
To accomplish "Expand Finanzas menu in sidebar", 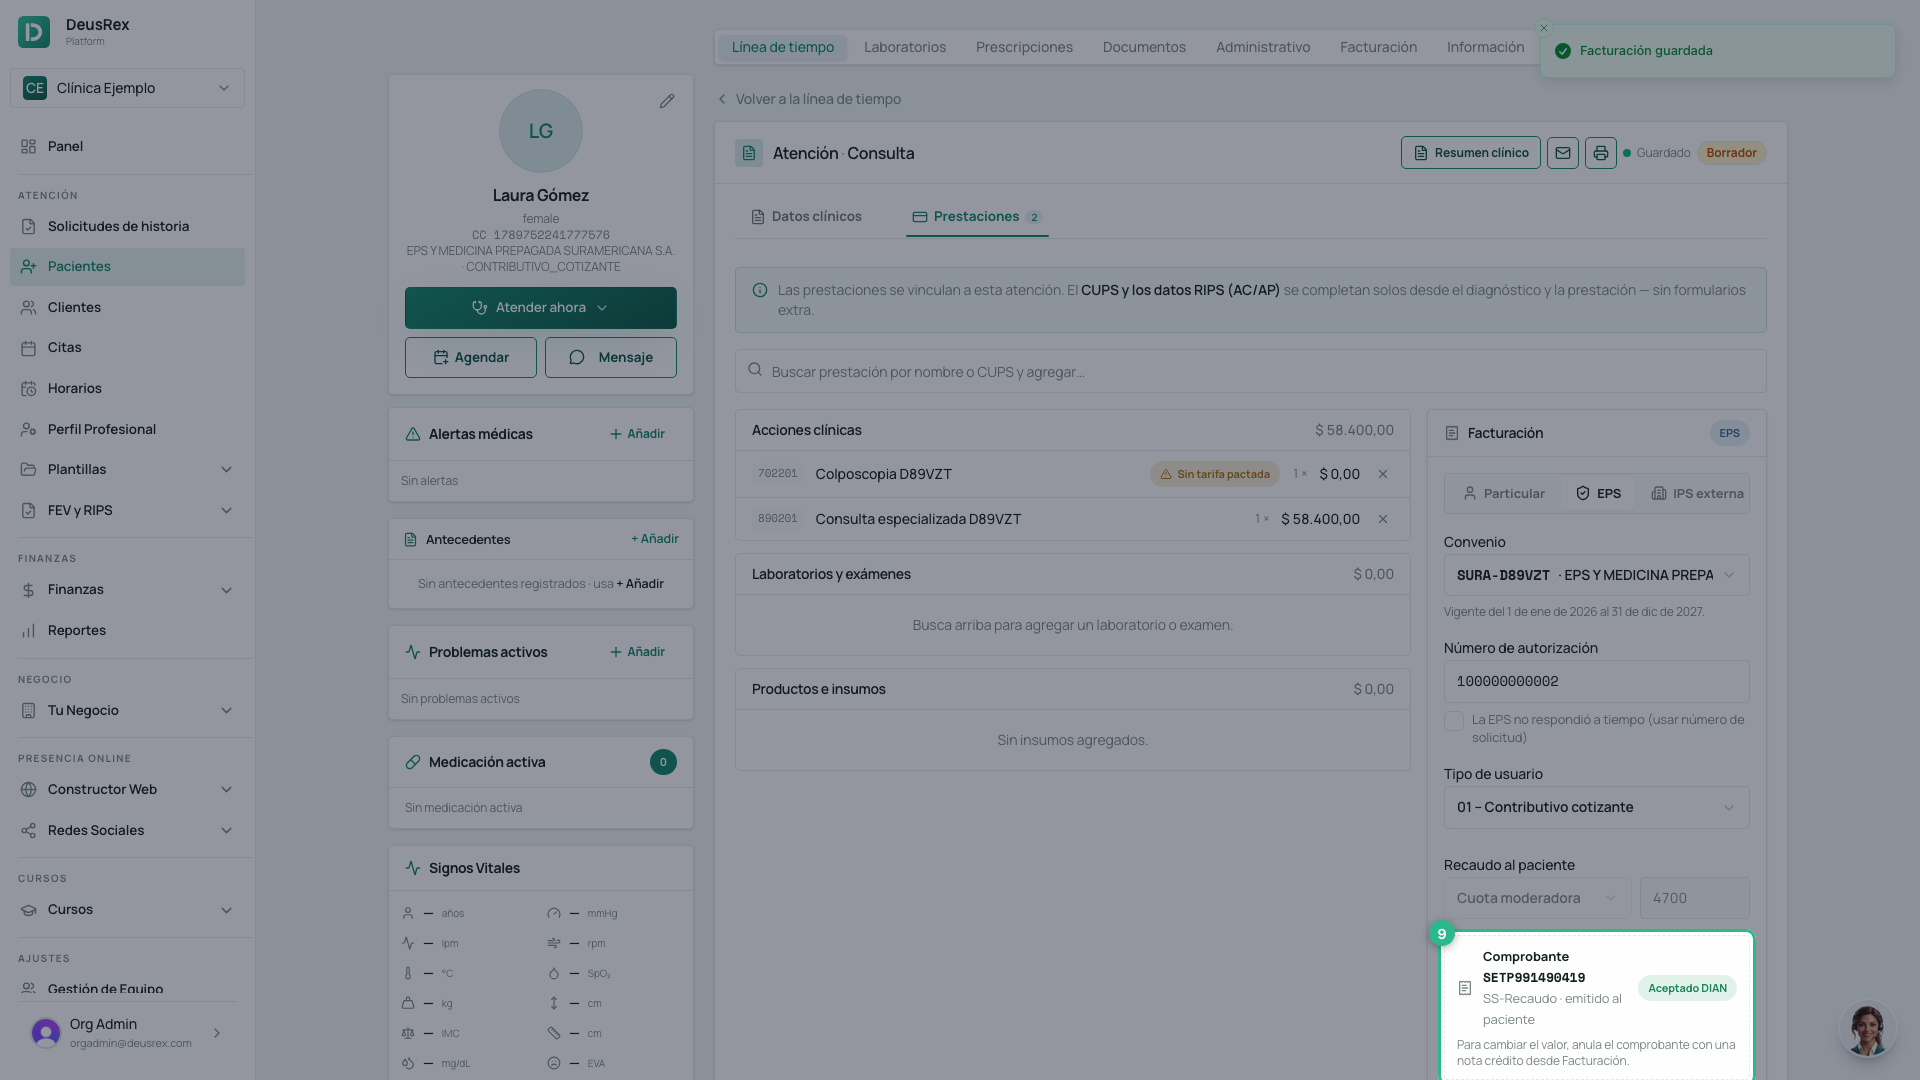I will pos(127,589).
